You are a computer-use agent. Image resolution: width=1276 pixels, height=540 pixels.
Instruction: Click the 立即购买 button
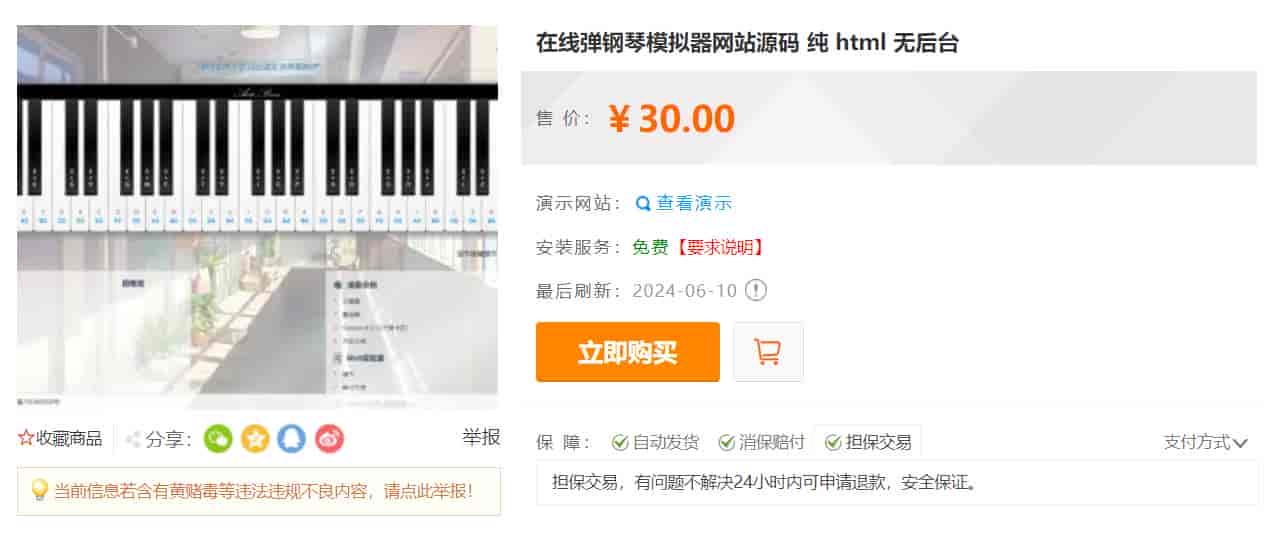[628, 352]
